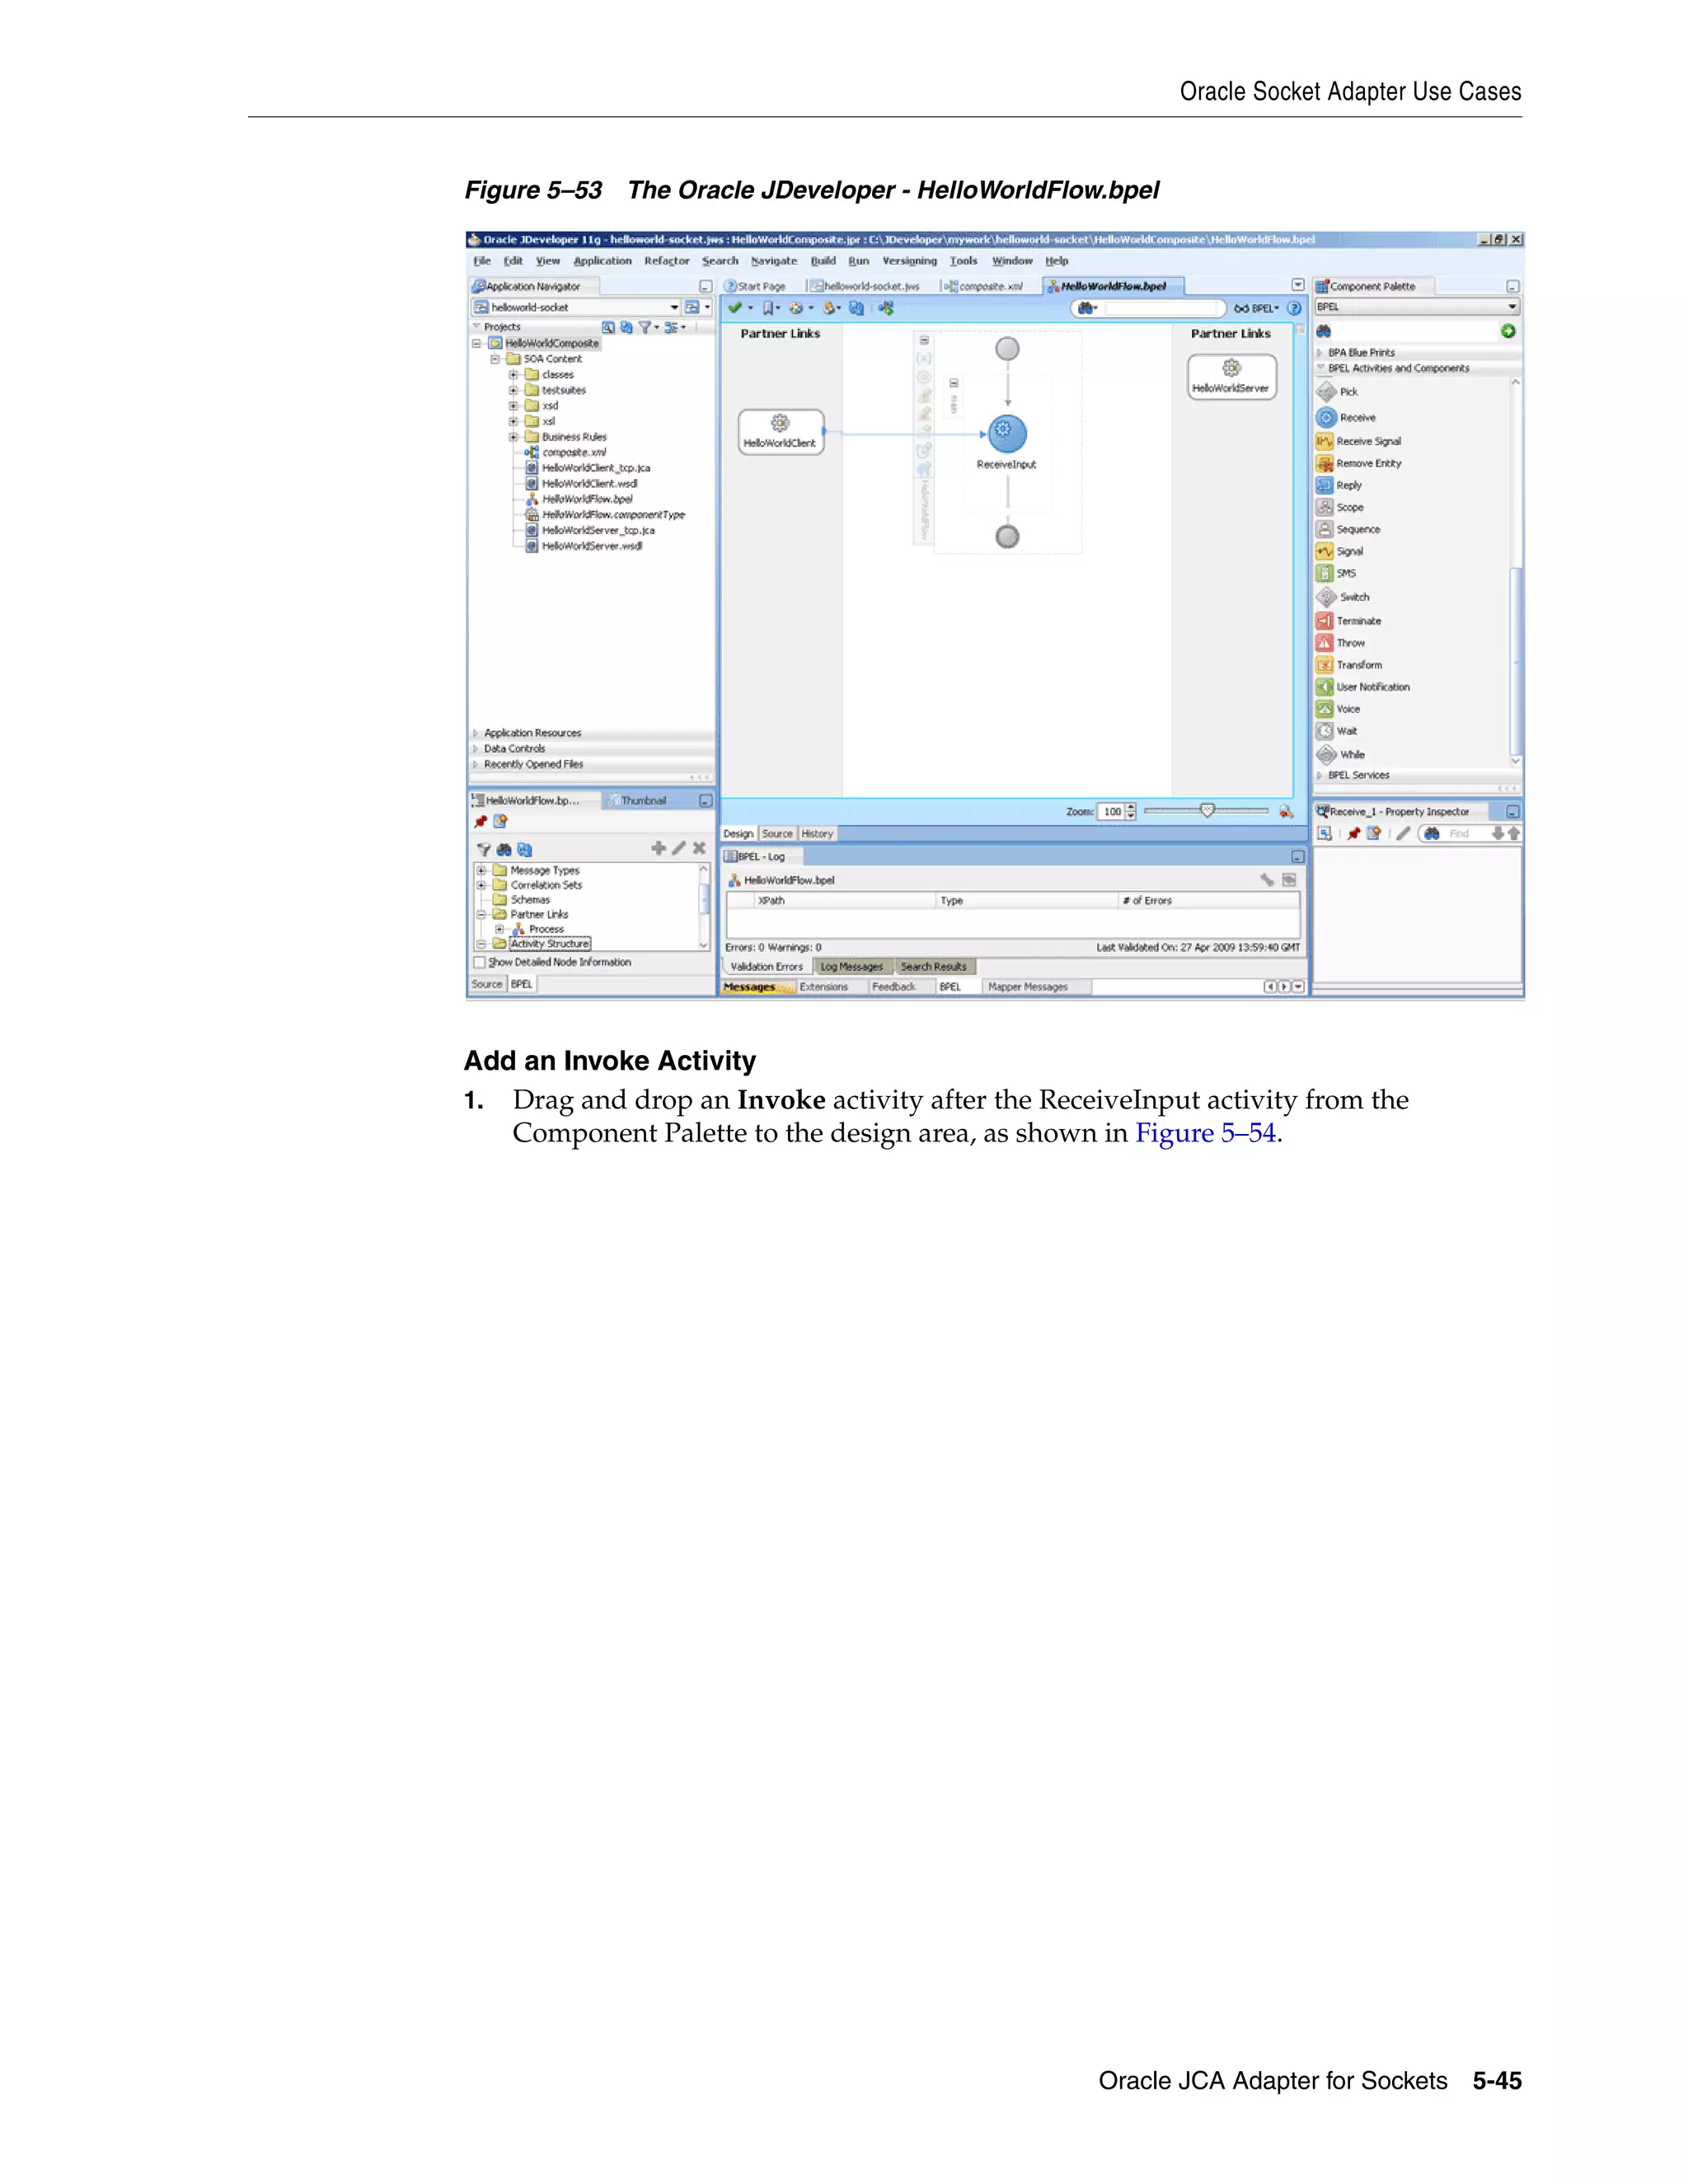Open the Log Messages tab
Viewport: 1688px width, 2184px height.
(x=852, y=967)
